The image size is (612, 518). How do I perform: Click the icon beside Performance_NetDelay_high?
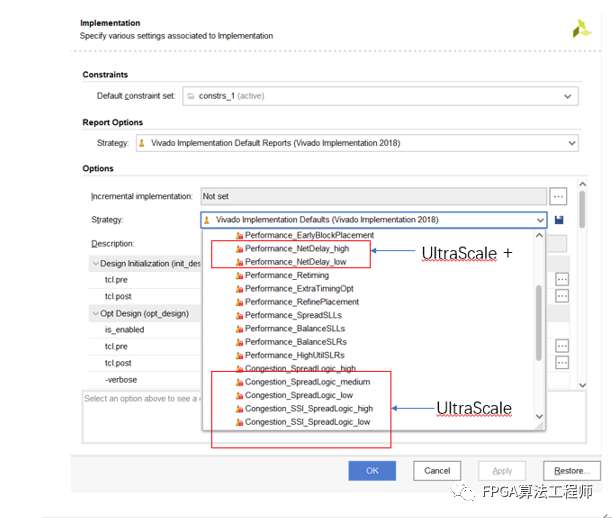pyautogui.click(x=239, y=248)
